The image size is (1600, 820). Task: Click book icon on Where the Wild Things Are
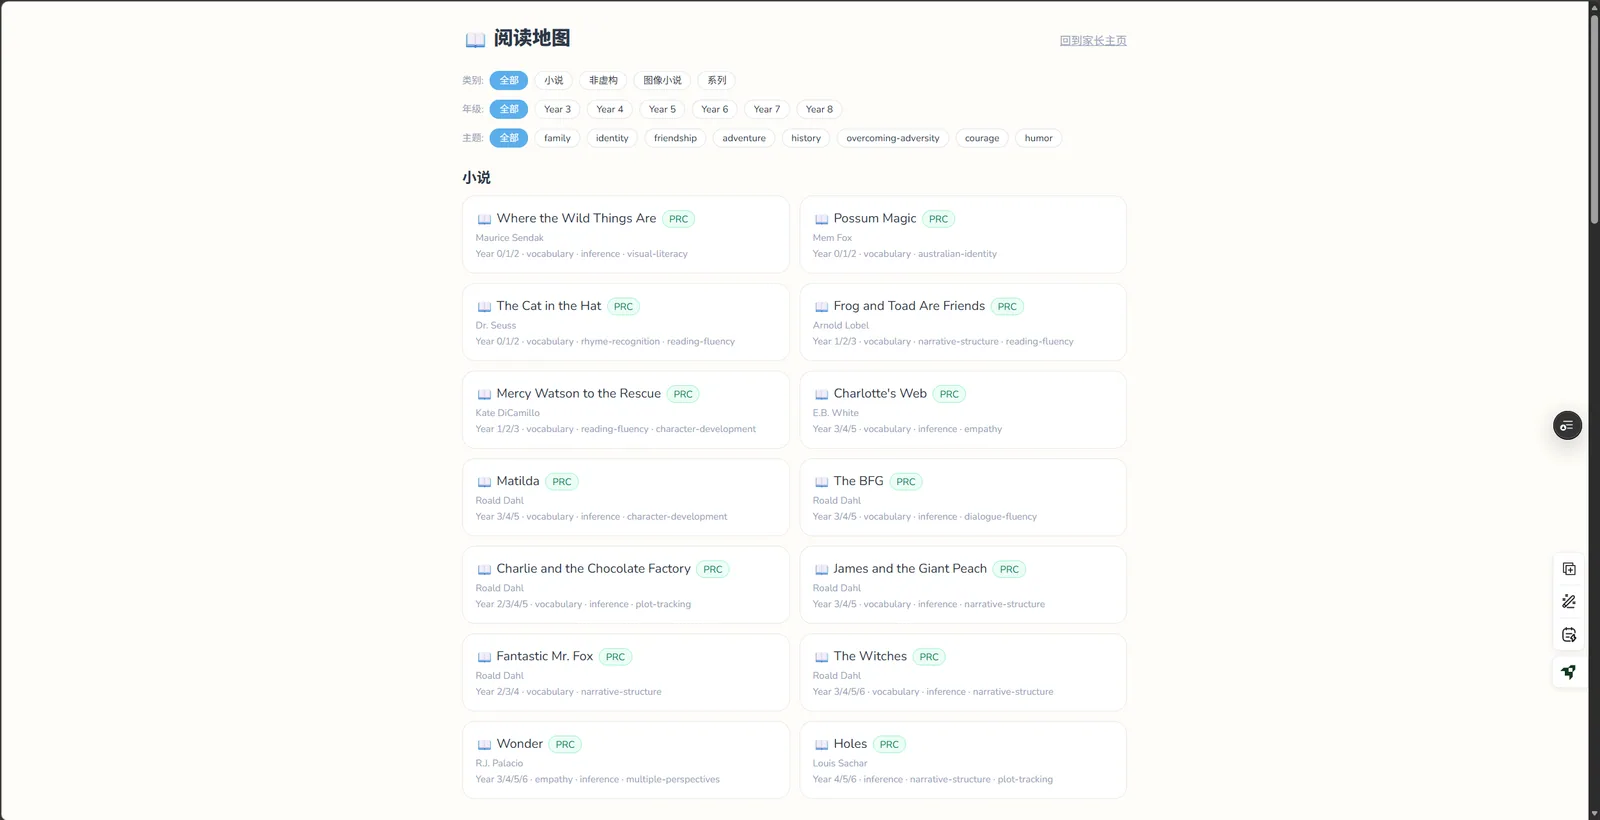484,219
